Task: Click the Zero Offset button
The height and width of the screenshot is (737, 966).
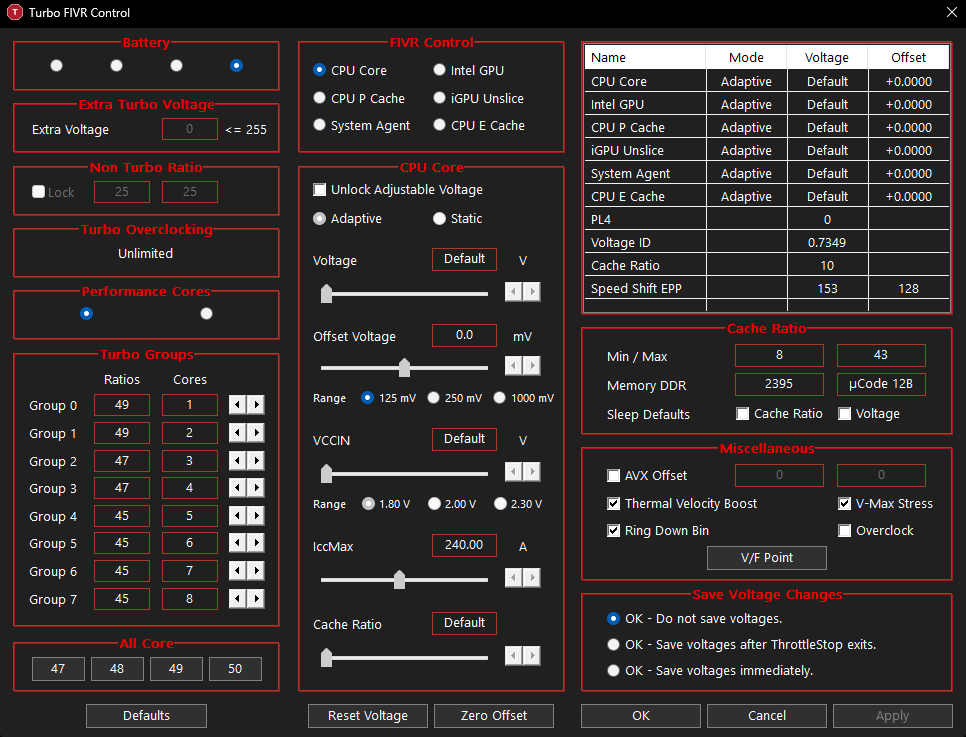Action: point(494,715)
